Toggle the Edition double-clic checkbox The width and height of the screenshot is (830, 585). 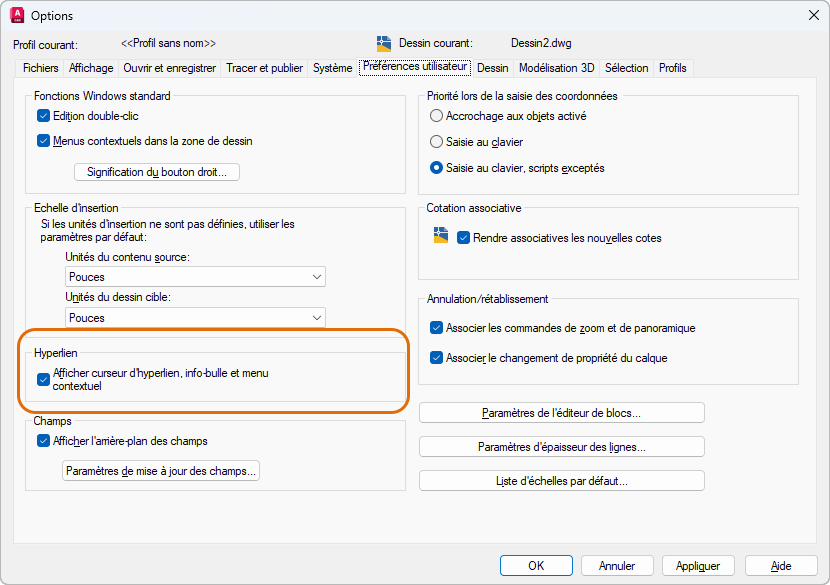pos(43,116)
